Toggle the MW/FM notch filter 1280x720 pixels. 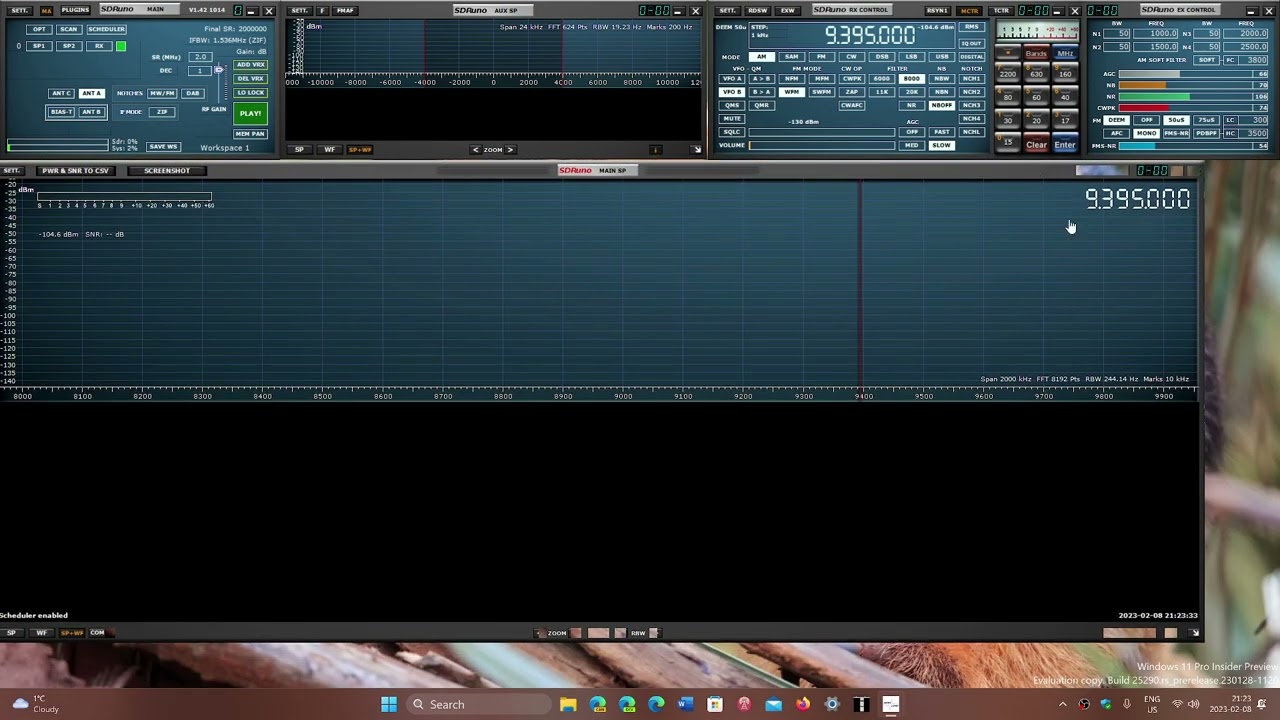point(162,93)
